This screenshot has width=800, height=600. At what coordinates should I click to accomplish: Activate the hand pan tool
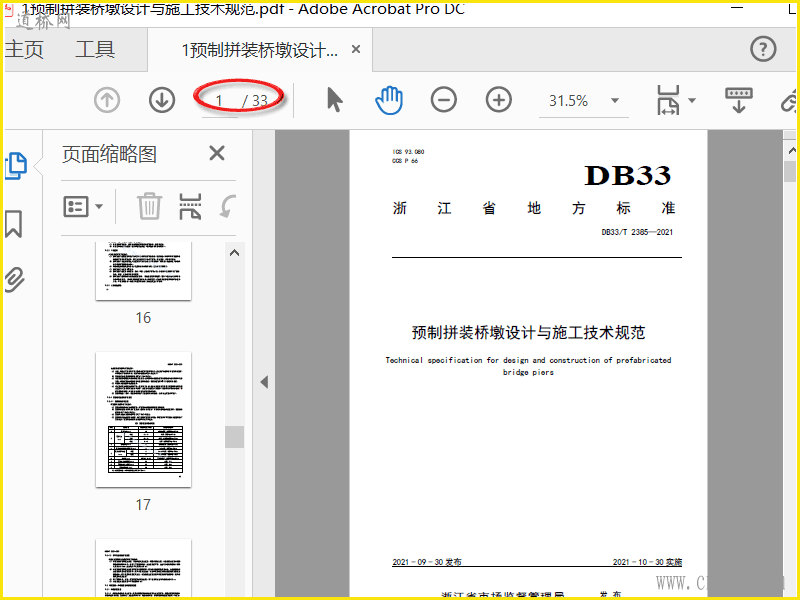pos(389,100)
